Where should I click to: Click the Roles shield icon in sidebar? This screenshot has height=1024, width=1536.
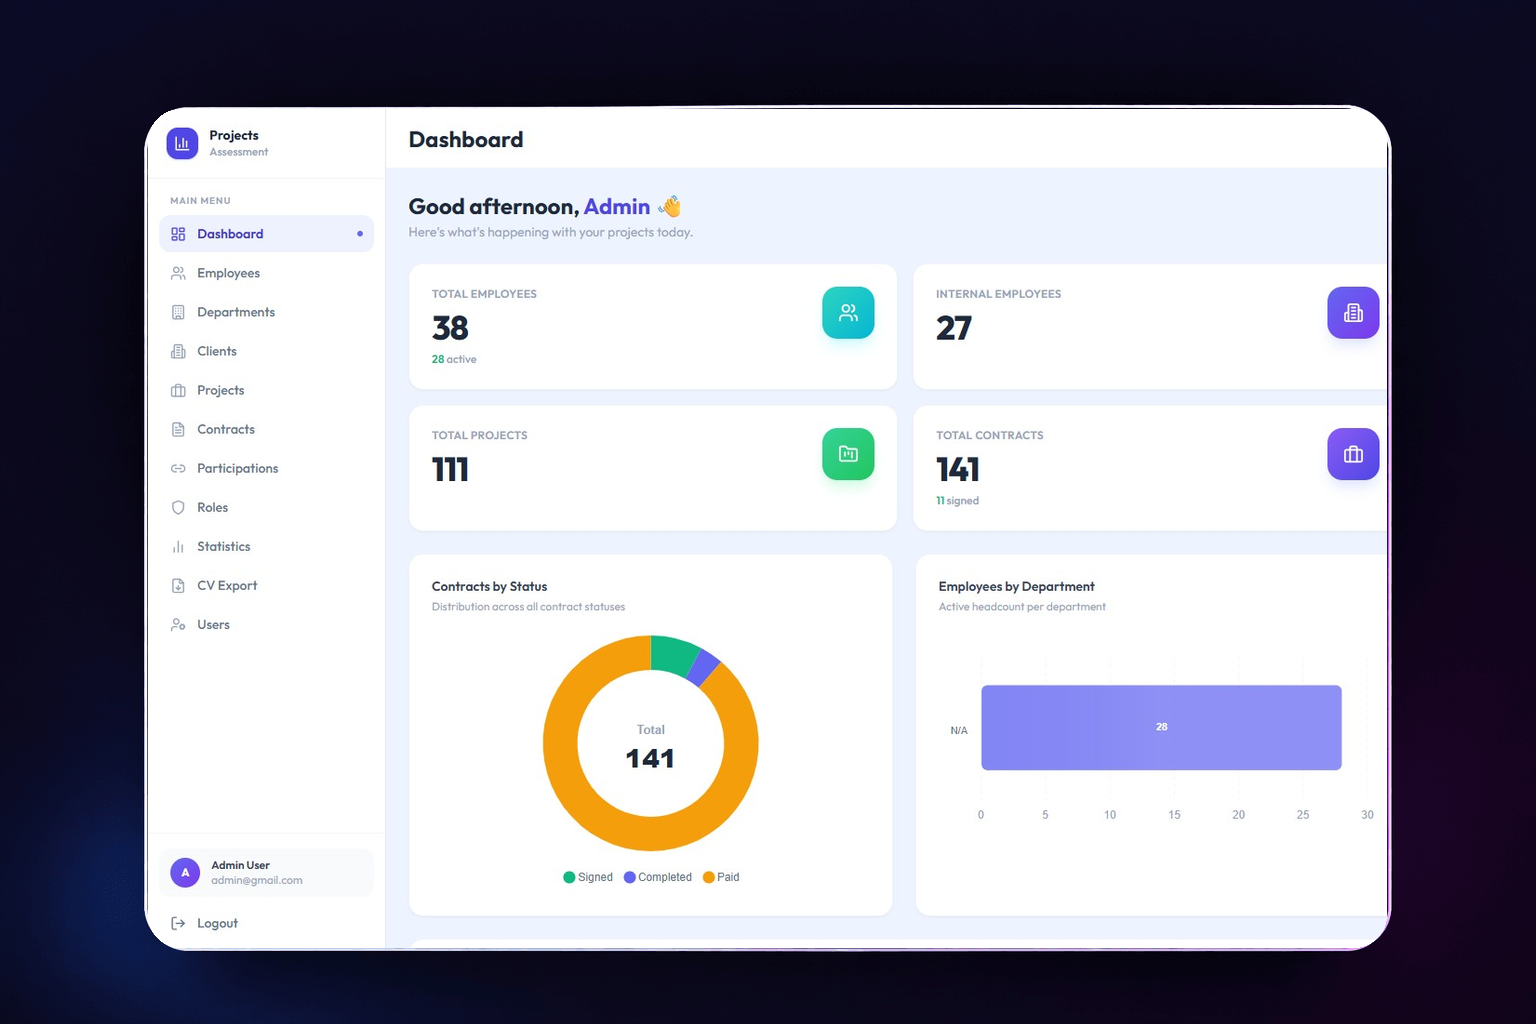click(x=178, y=507)
